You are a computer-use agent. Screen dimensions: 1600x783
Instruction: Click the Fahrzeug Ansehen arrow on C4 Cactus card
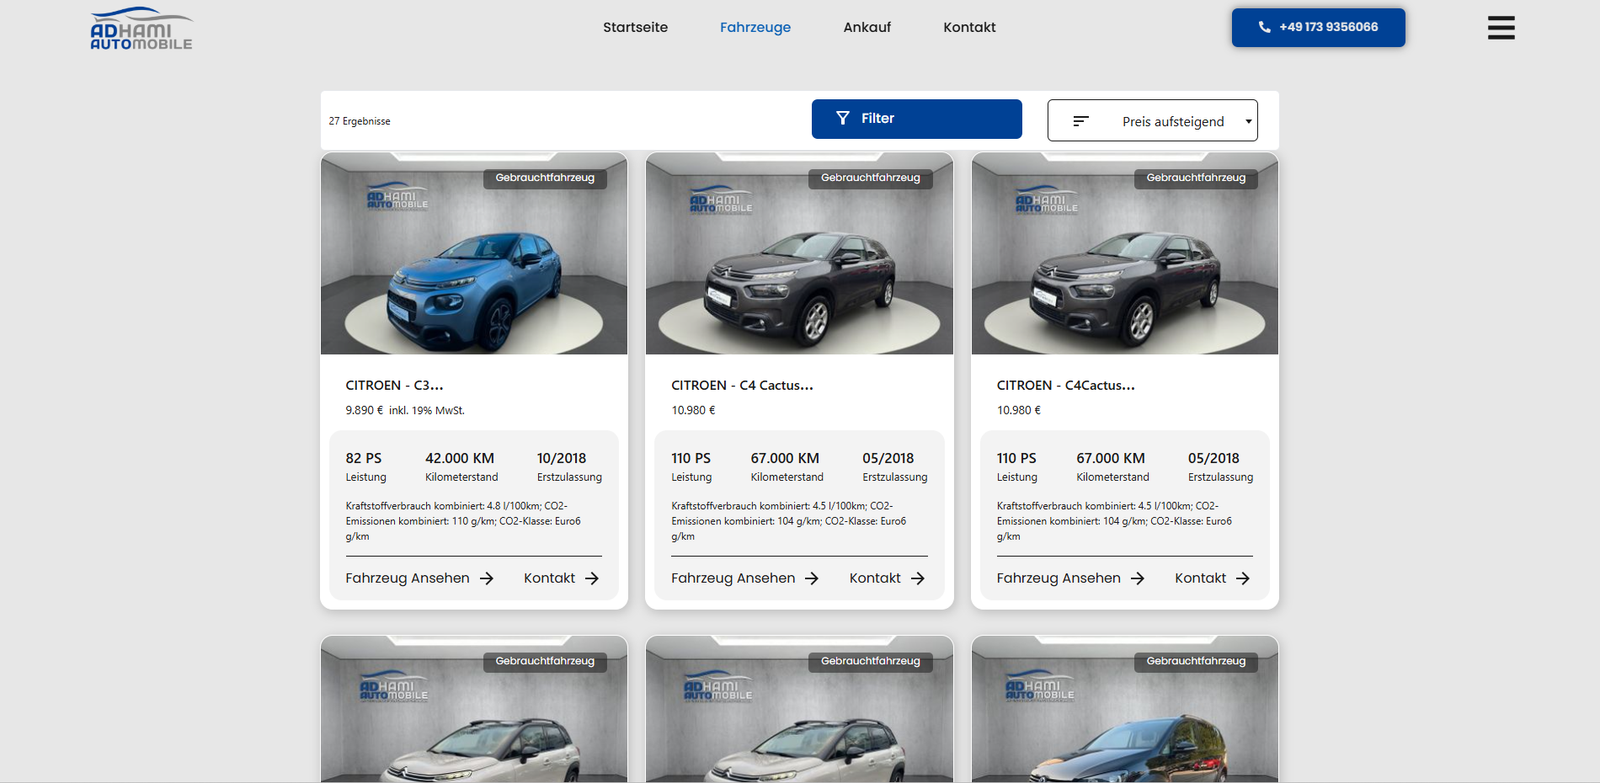click(x=812, y=578)
